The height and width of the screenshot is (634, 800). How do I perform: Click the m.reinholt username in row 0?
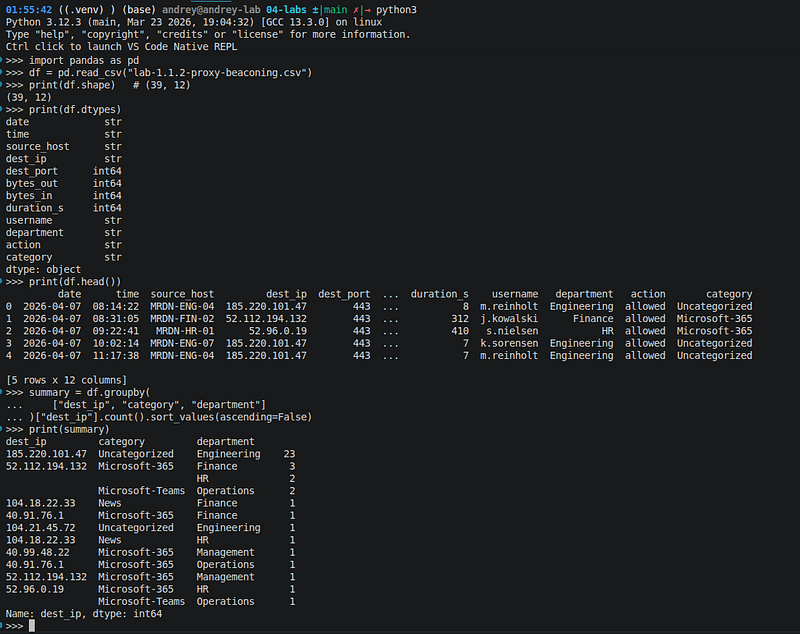[509, 307]
